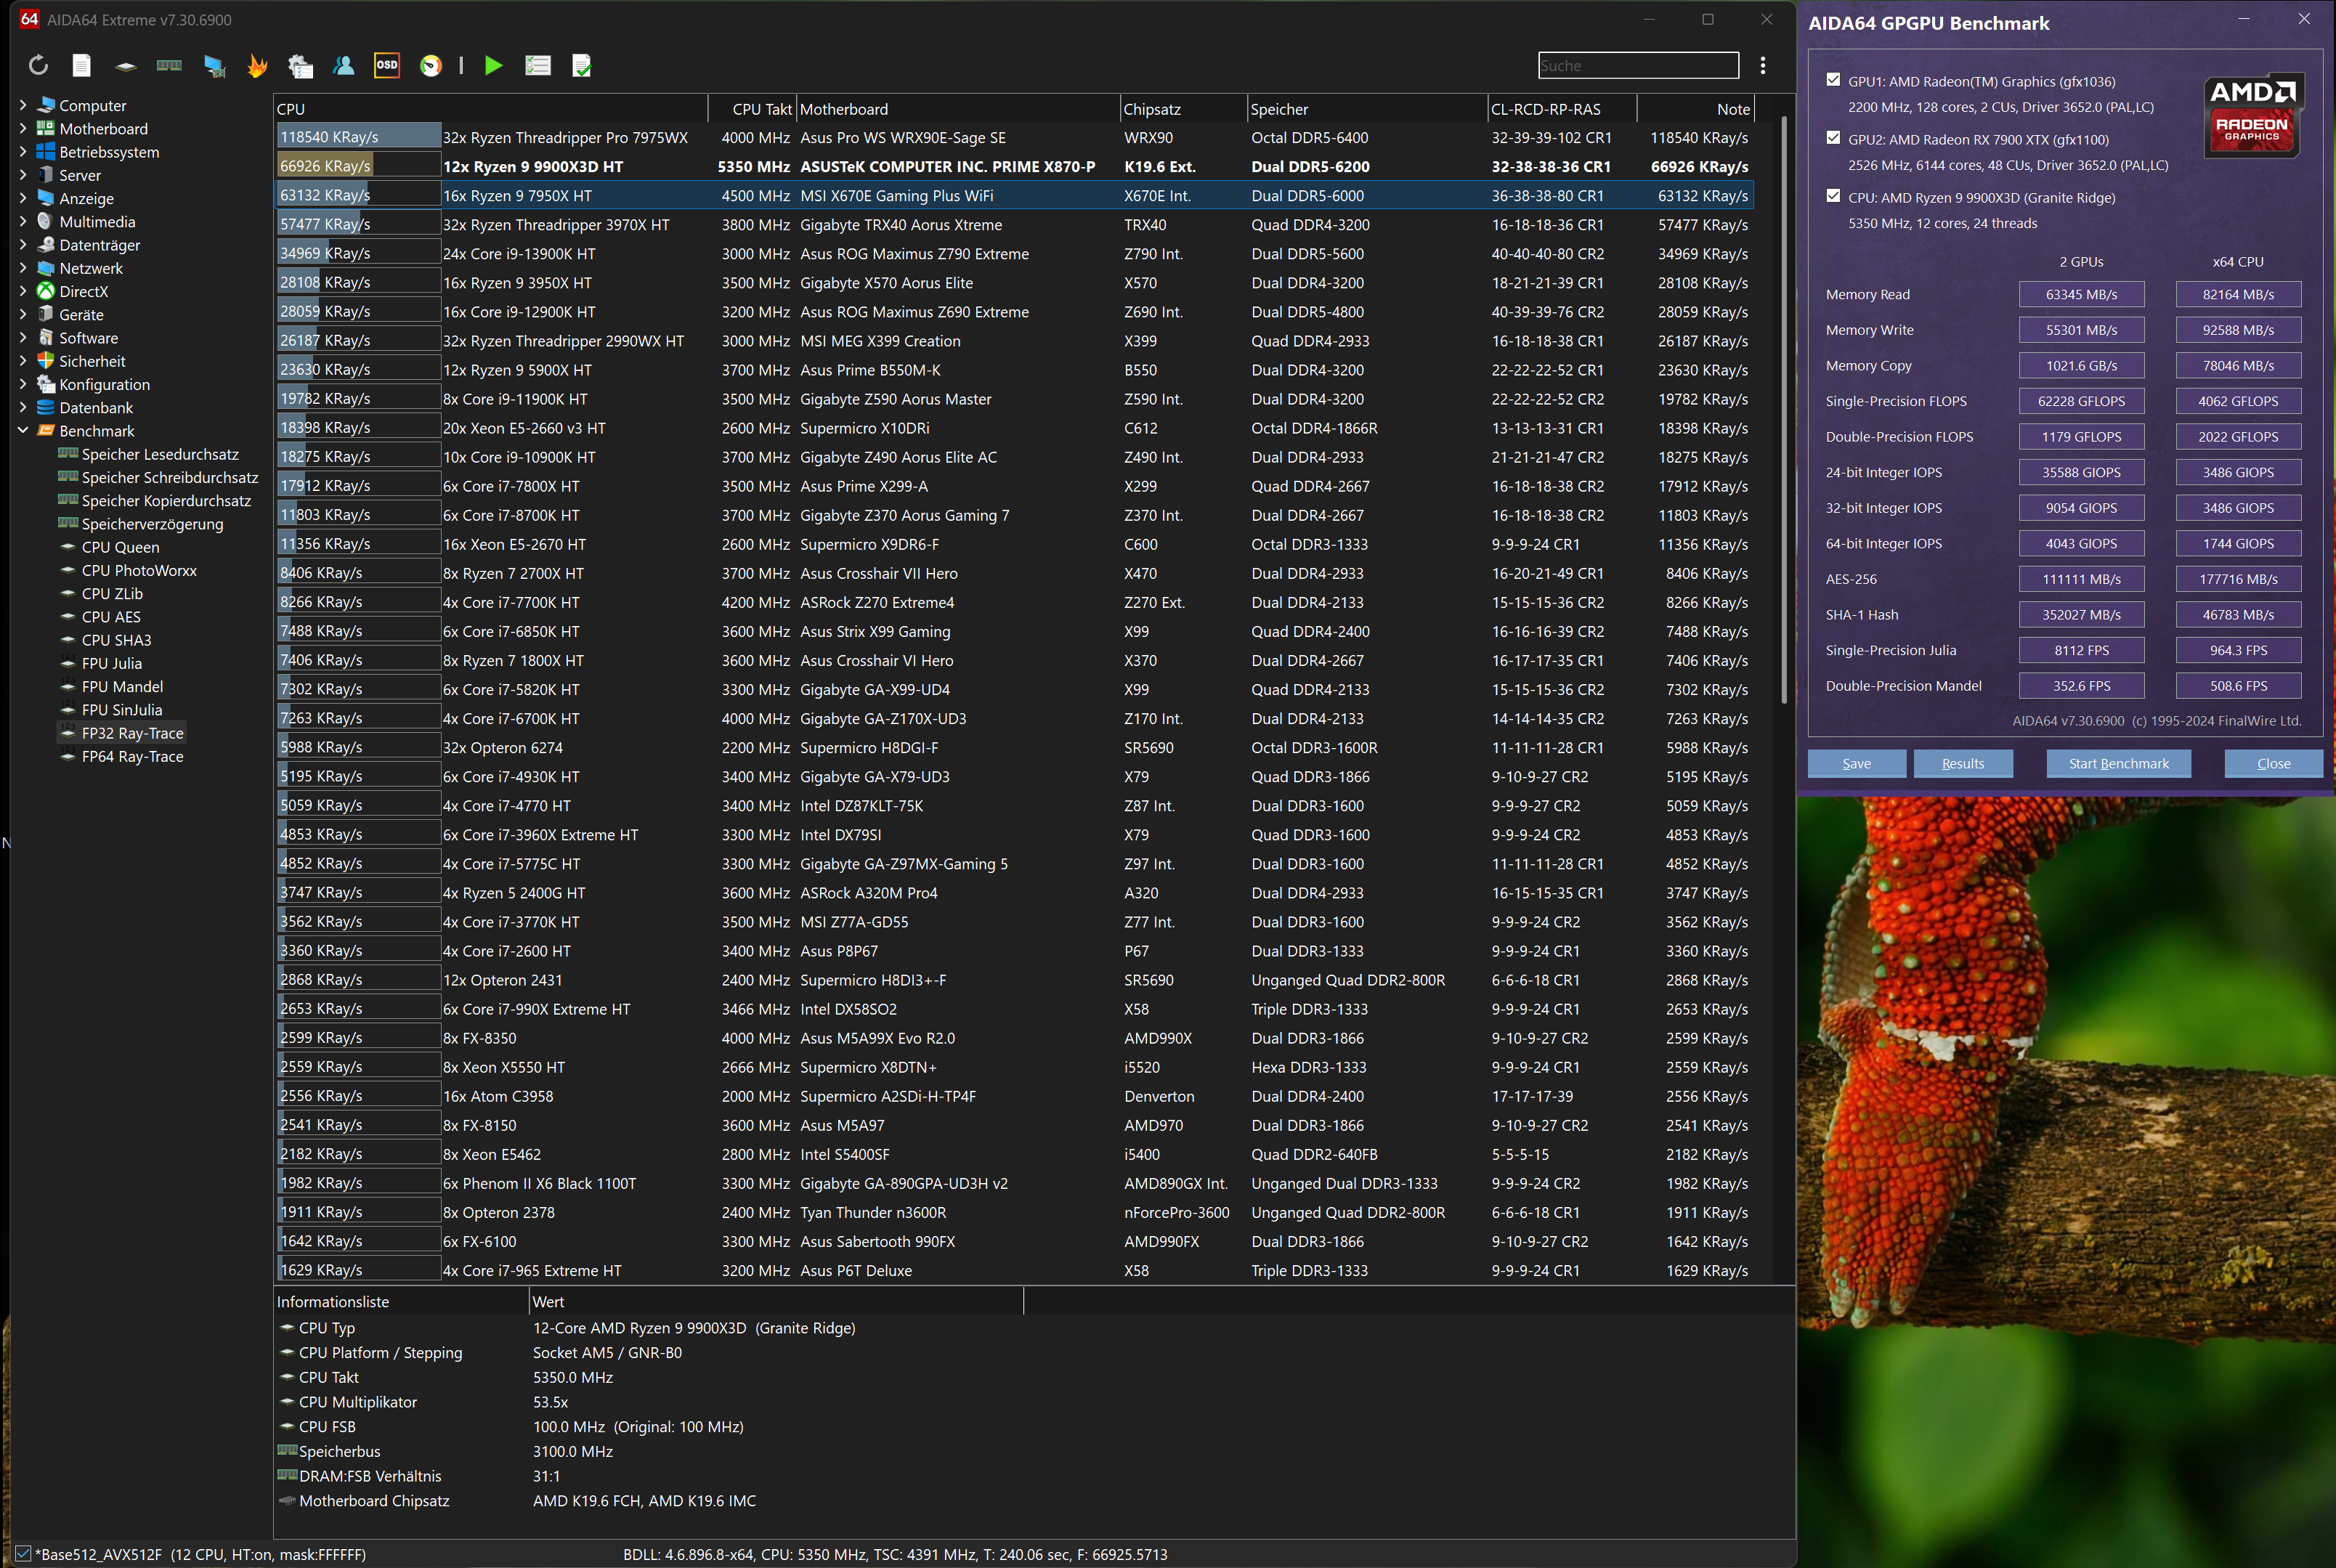This screenshot has height=1568, width=2336.
Task: Click Save in GPGPU Benchmark
Action: [1857, 763]
